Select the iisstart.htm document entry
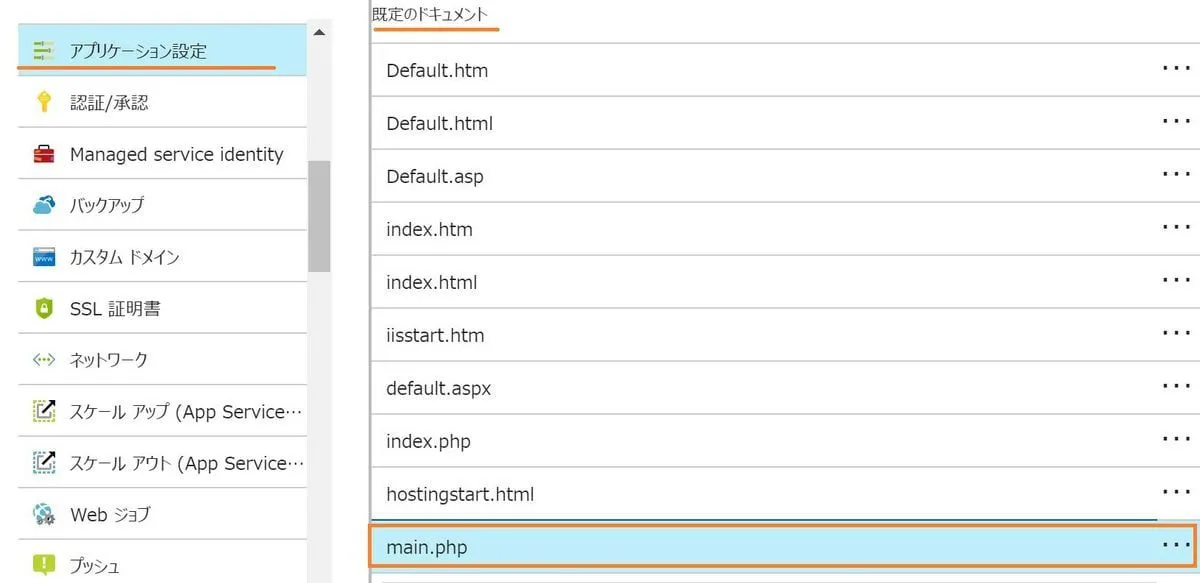Screen dimensions: 1200x583 [760, 335]
